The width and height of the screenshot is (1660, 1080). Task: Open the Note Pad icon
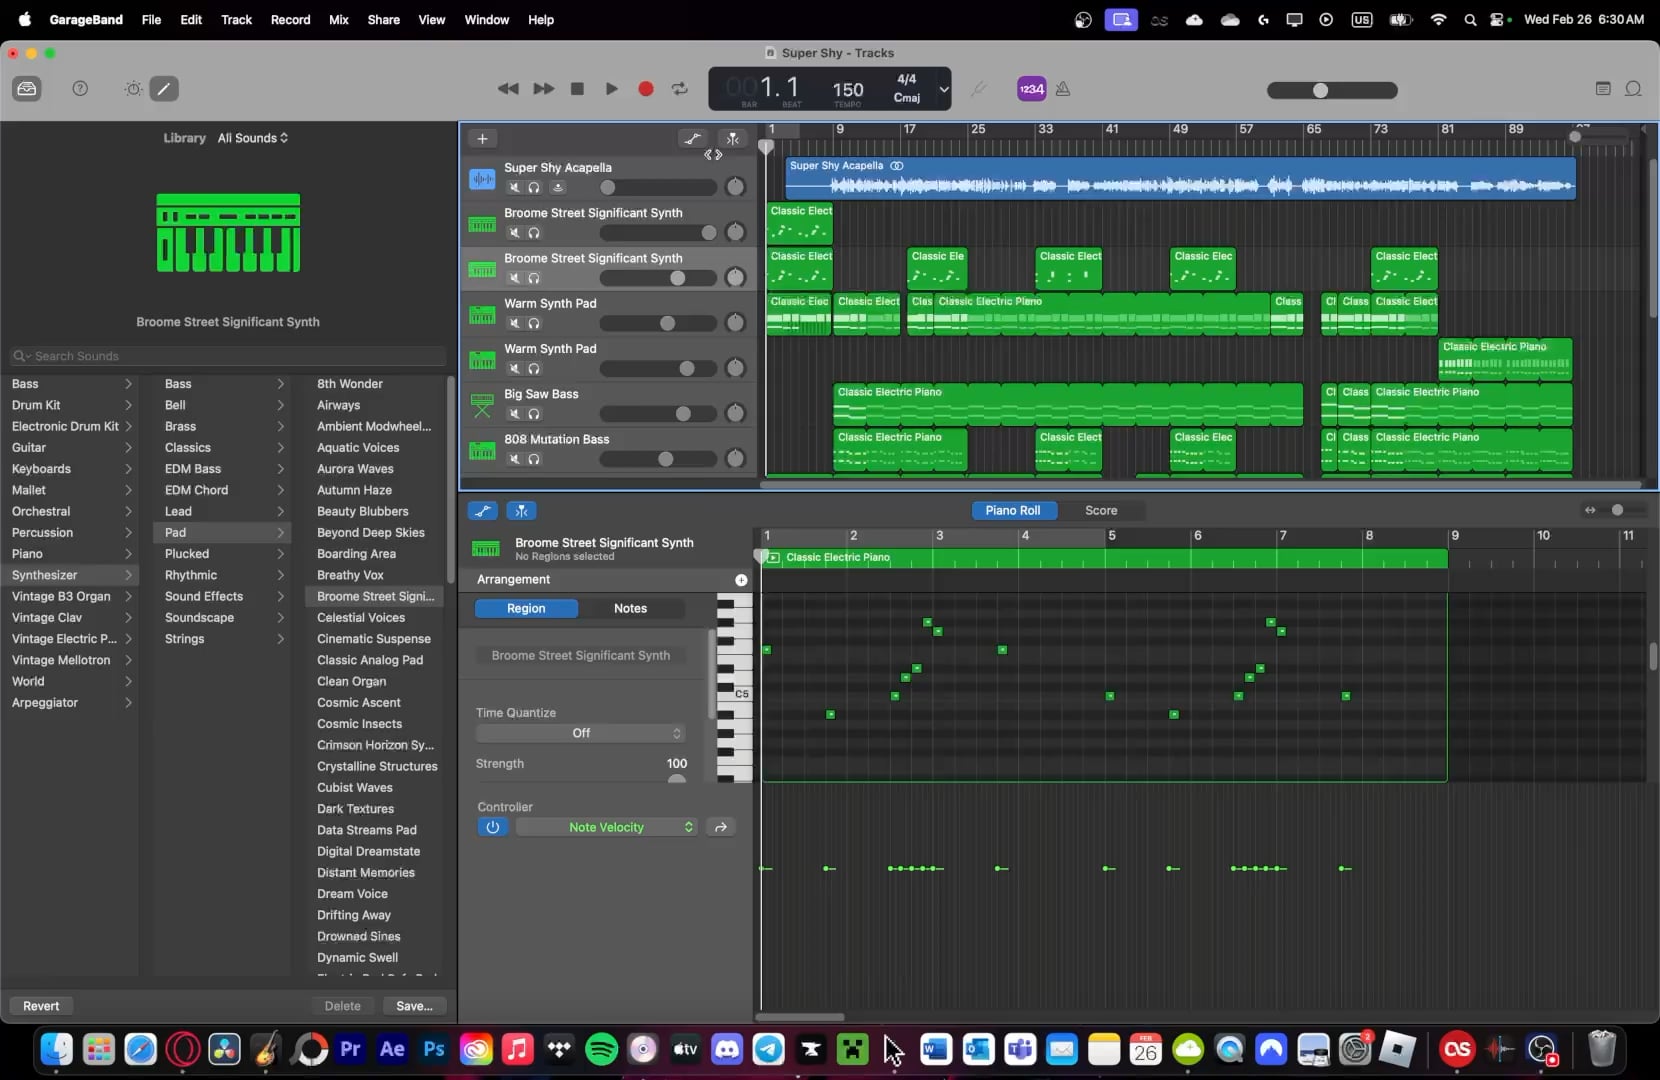[1603, 89]
